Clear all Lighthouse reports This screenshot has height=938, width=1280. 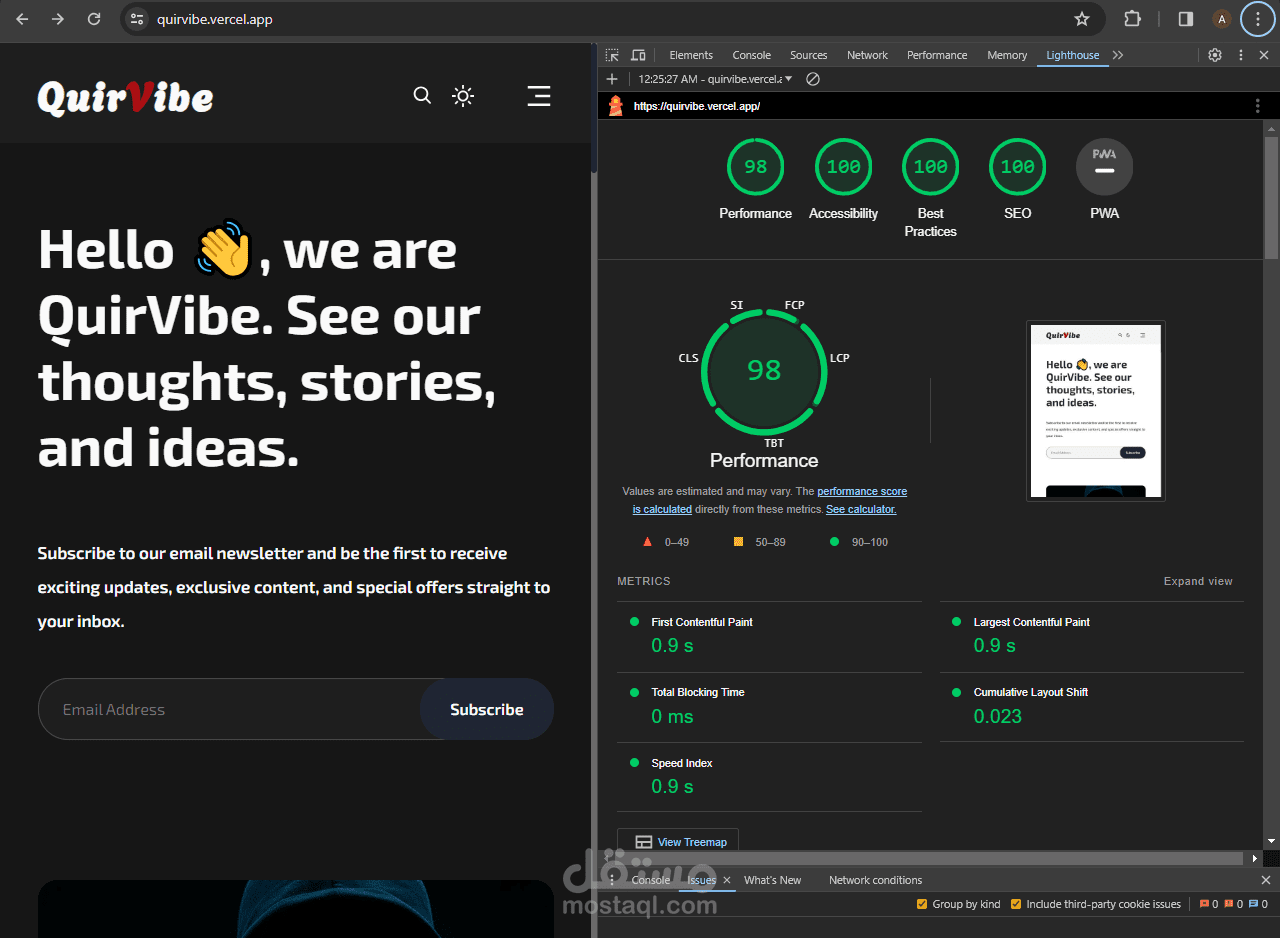point(813,79)
